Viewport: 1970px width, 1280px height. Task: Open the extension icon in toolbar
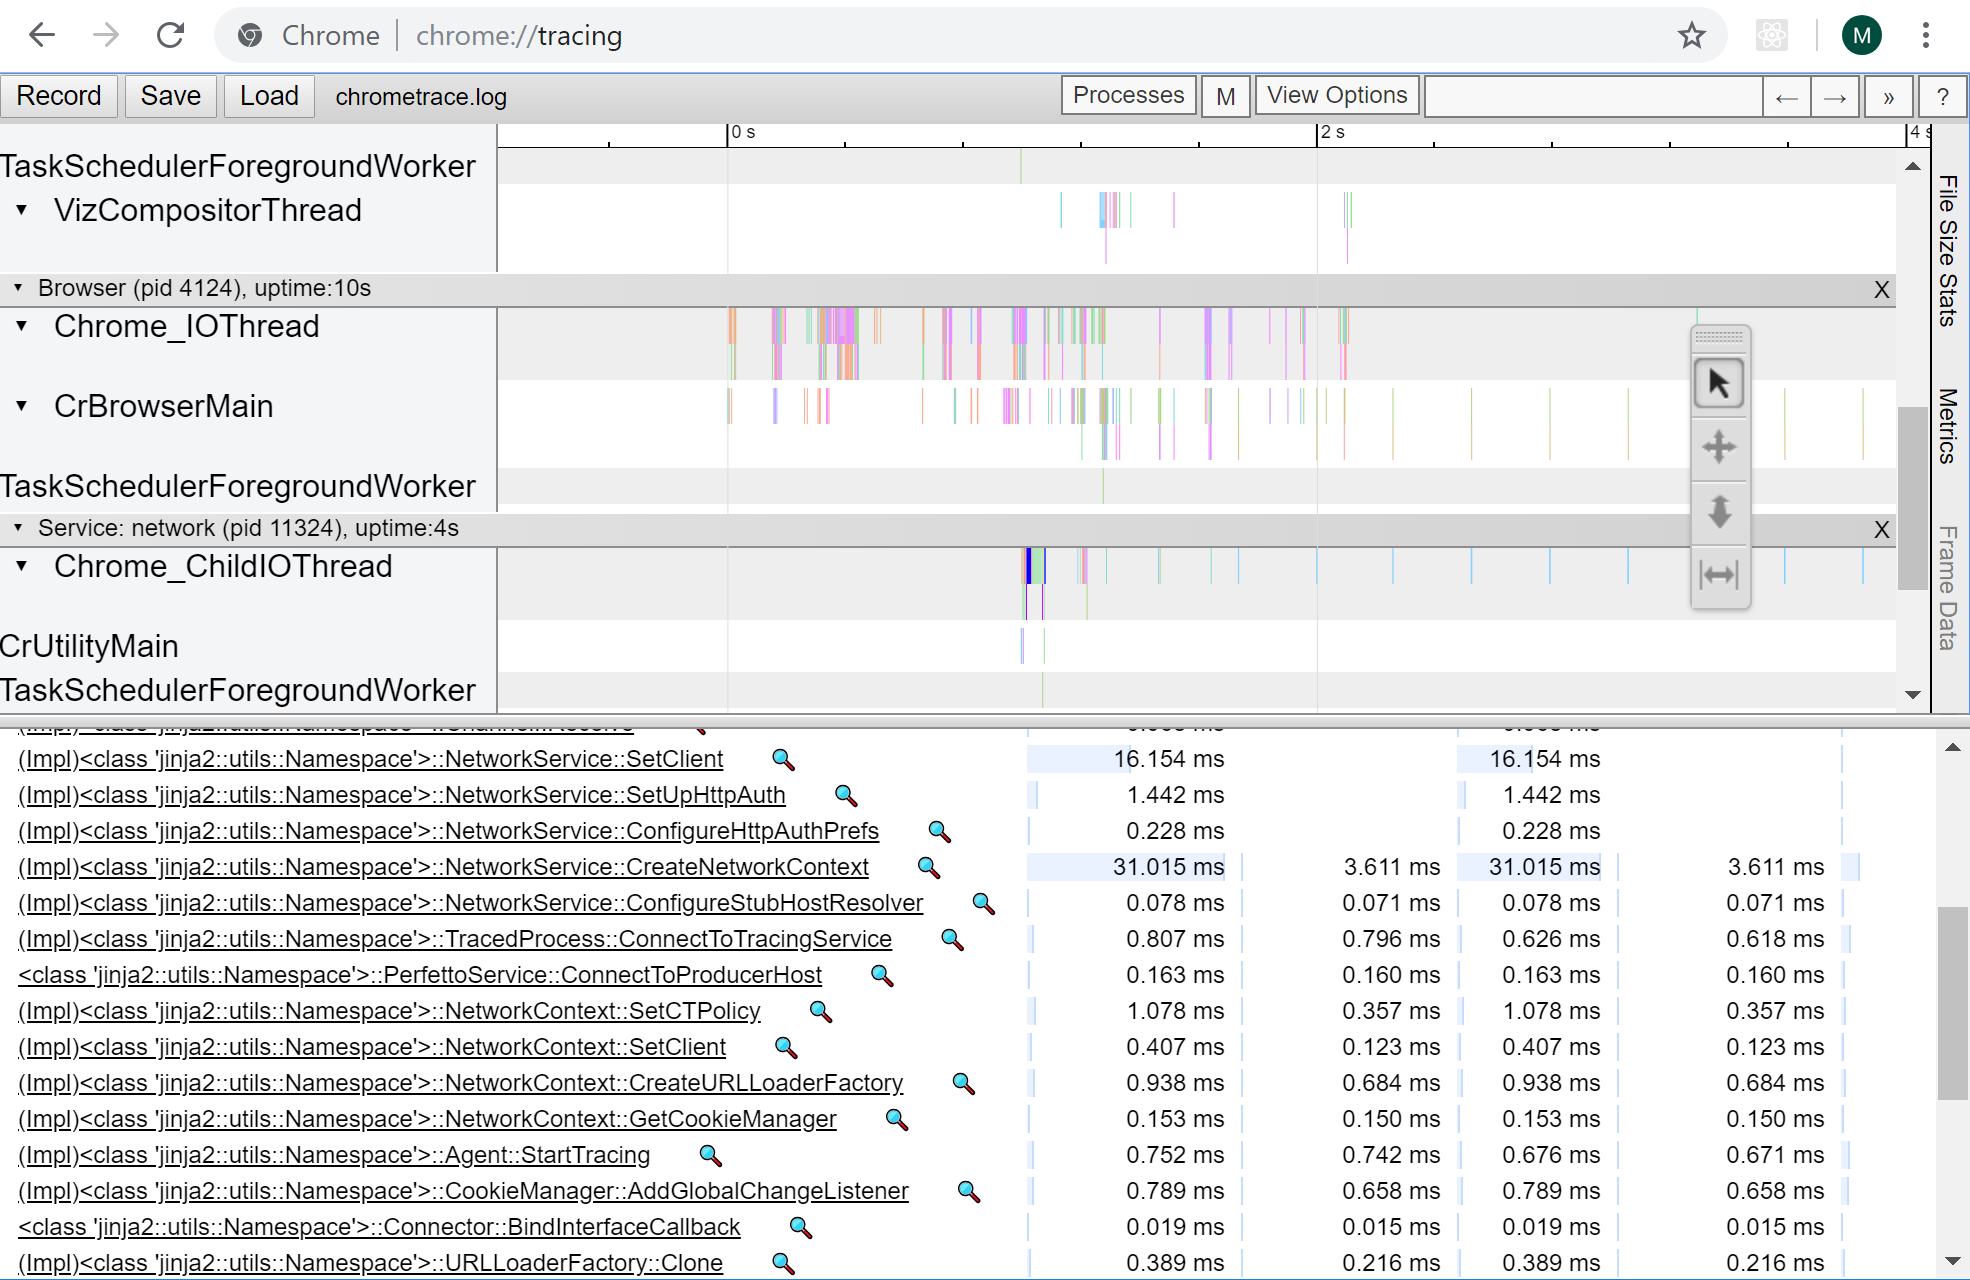tap(1771, 36)
